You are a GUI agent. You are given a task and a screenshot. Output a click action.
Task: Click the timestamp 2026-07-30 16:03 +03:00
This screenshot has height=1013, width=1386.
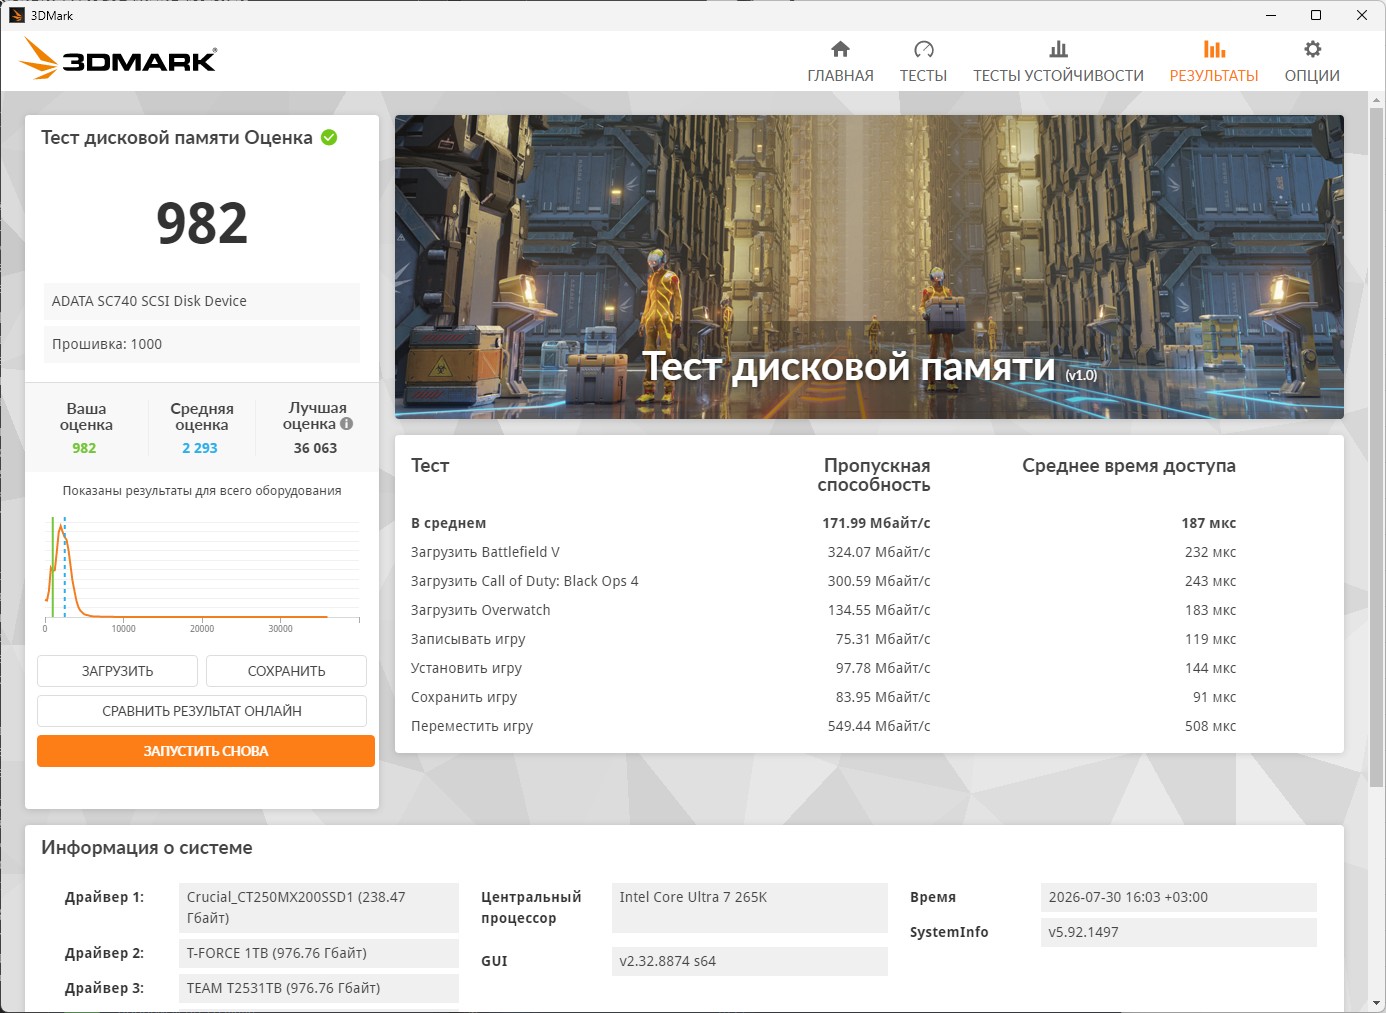(1179, 897)
